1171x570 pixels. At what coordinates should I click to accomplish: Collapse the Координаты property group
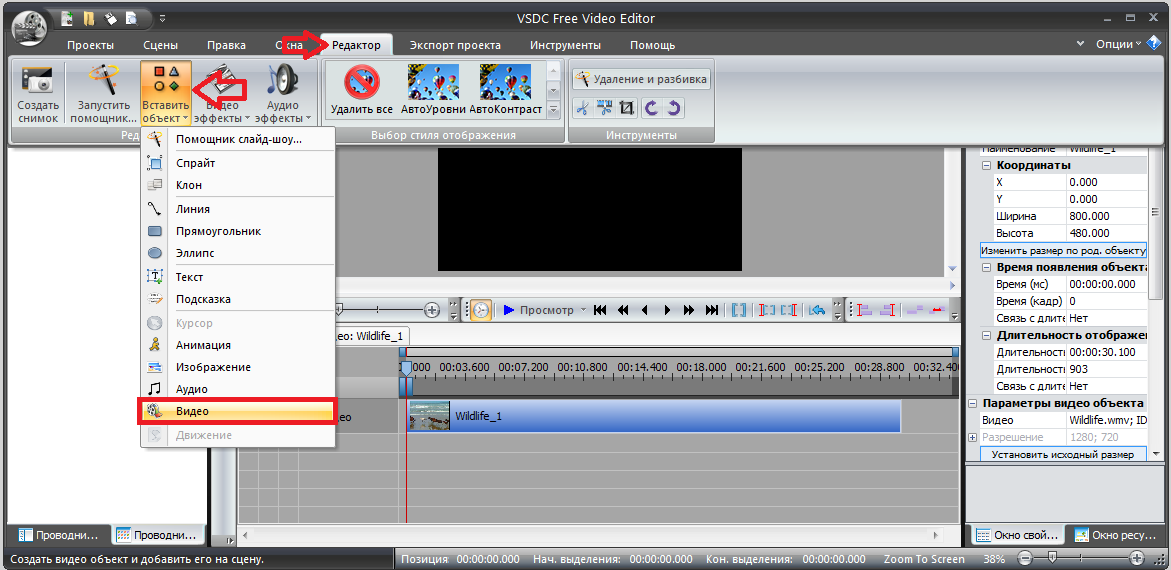click(x=987, y=165)
